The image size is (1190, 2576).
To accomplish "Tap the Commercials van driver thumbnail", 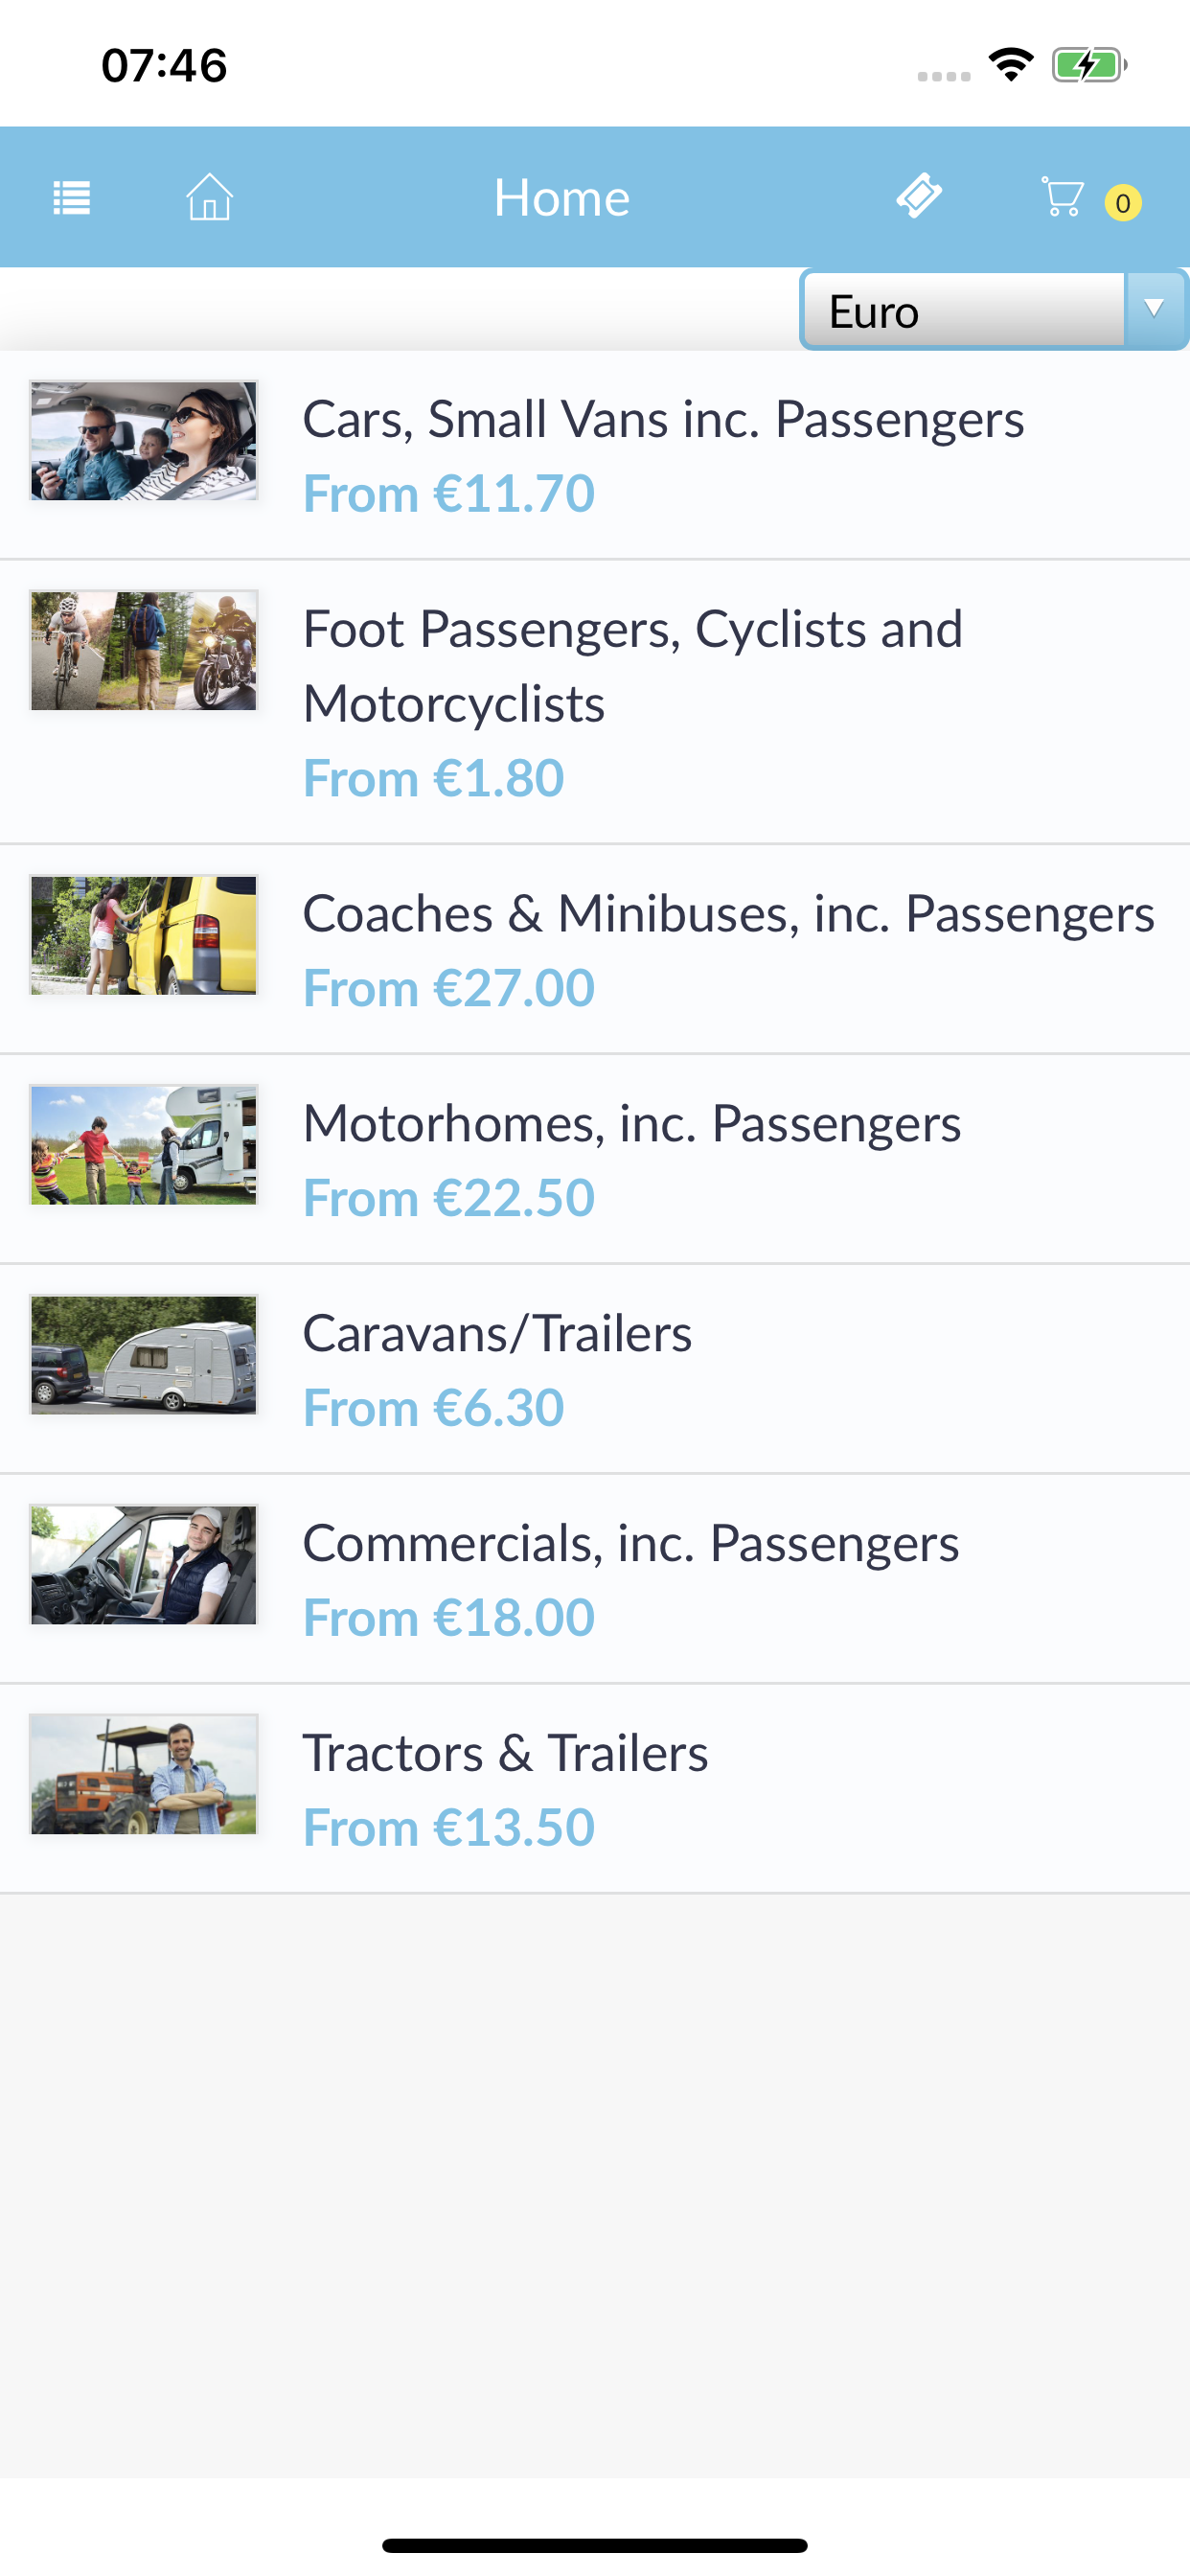I will [x=144, y=1565].
